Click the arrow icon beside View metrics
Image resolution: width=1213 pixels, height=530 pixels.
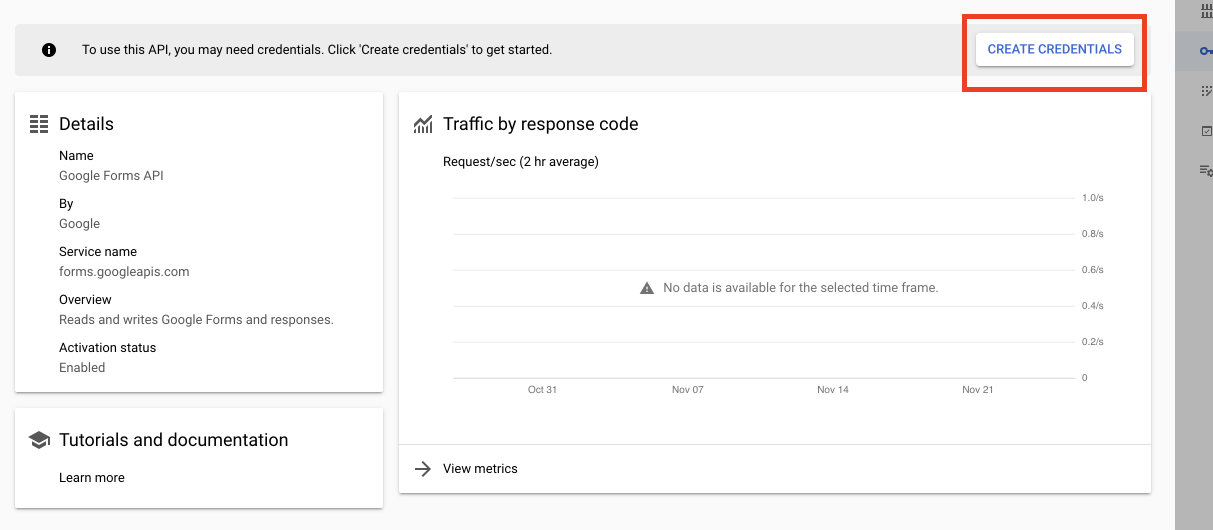point(423,469)
